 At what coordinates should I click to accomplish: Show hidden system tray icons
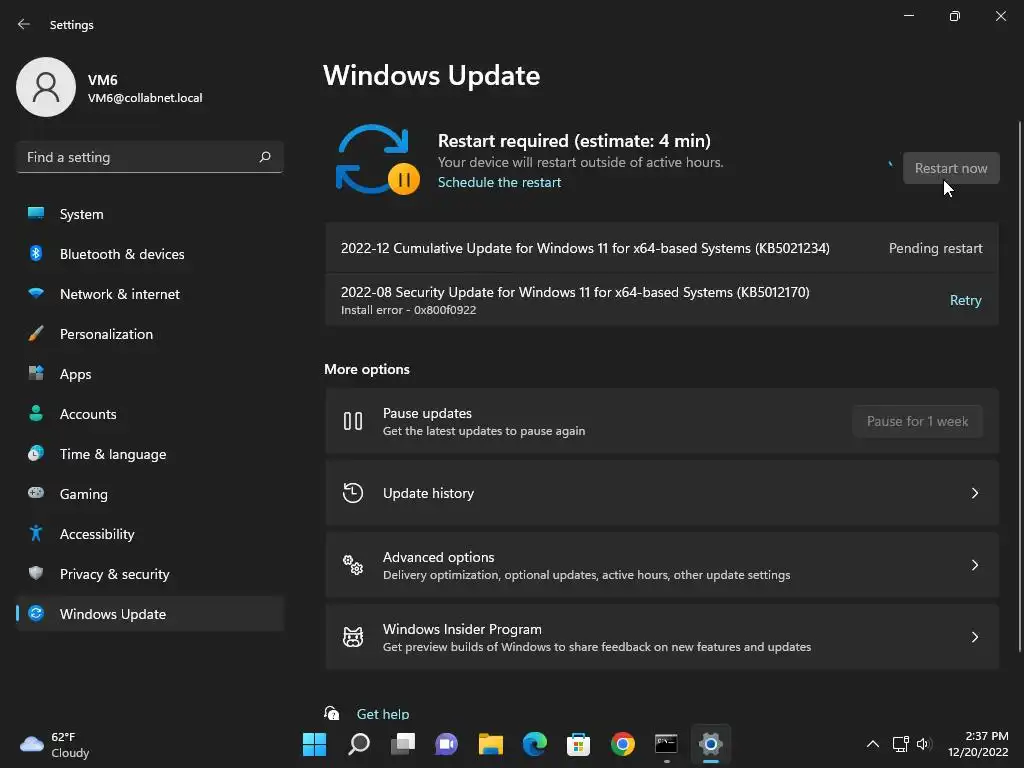pos(872,744)
